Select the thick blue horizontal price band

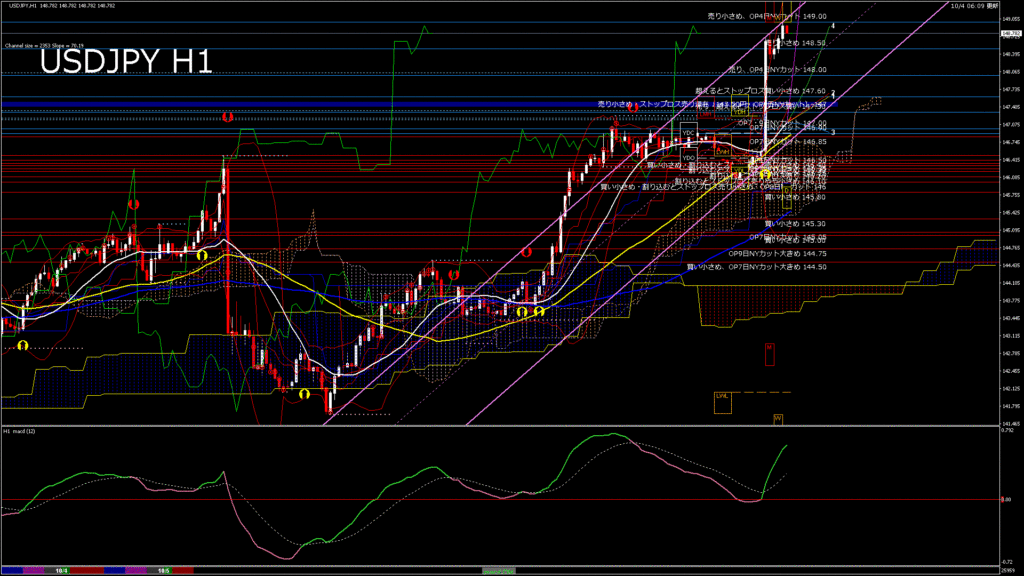click(x=300, y=104)
